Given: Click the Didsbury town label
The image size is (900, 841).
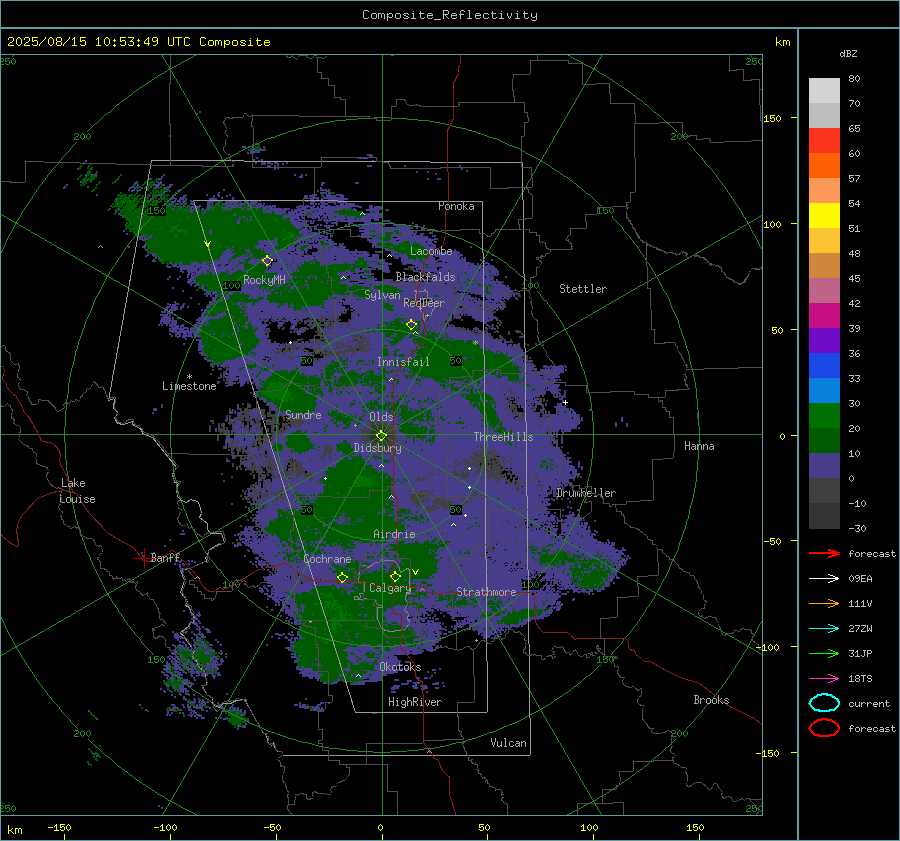Looking at the screenshot, I should tap(378, 448).
